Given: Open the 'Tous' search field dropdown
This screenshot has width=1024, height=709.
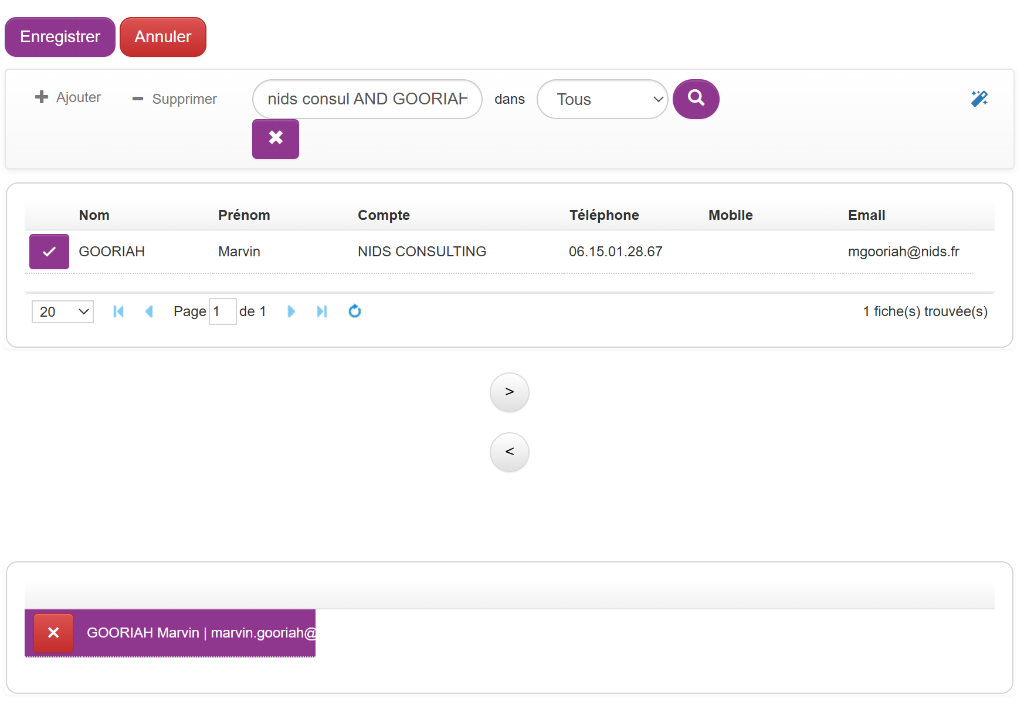Looking at the screenshot, I should pos(602,99).
